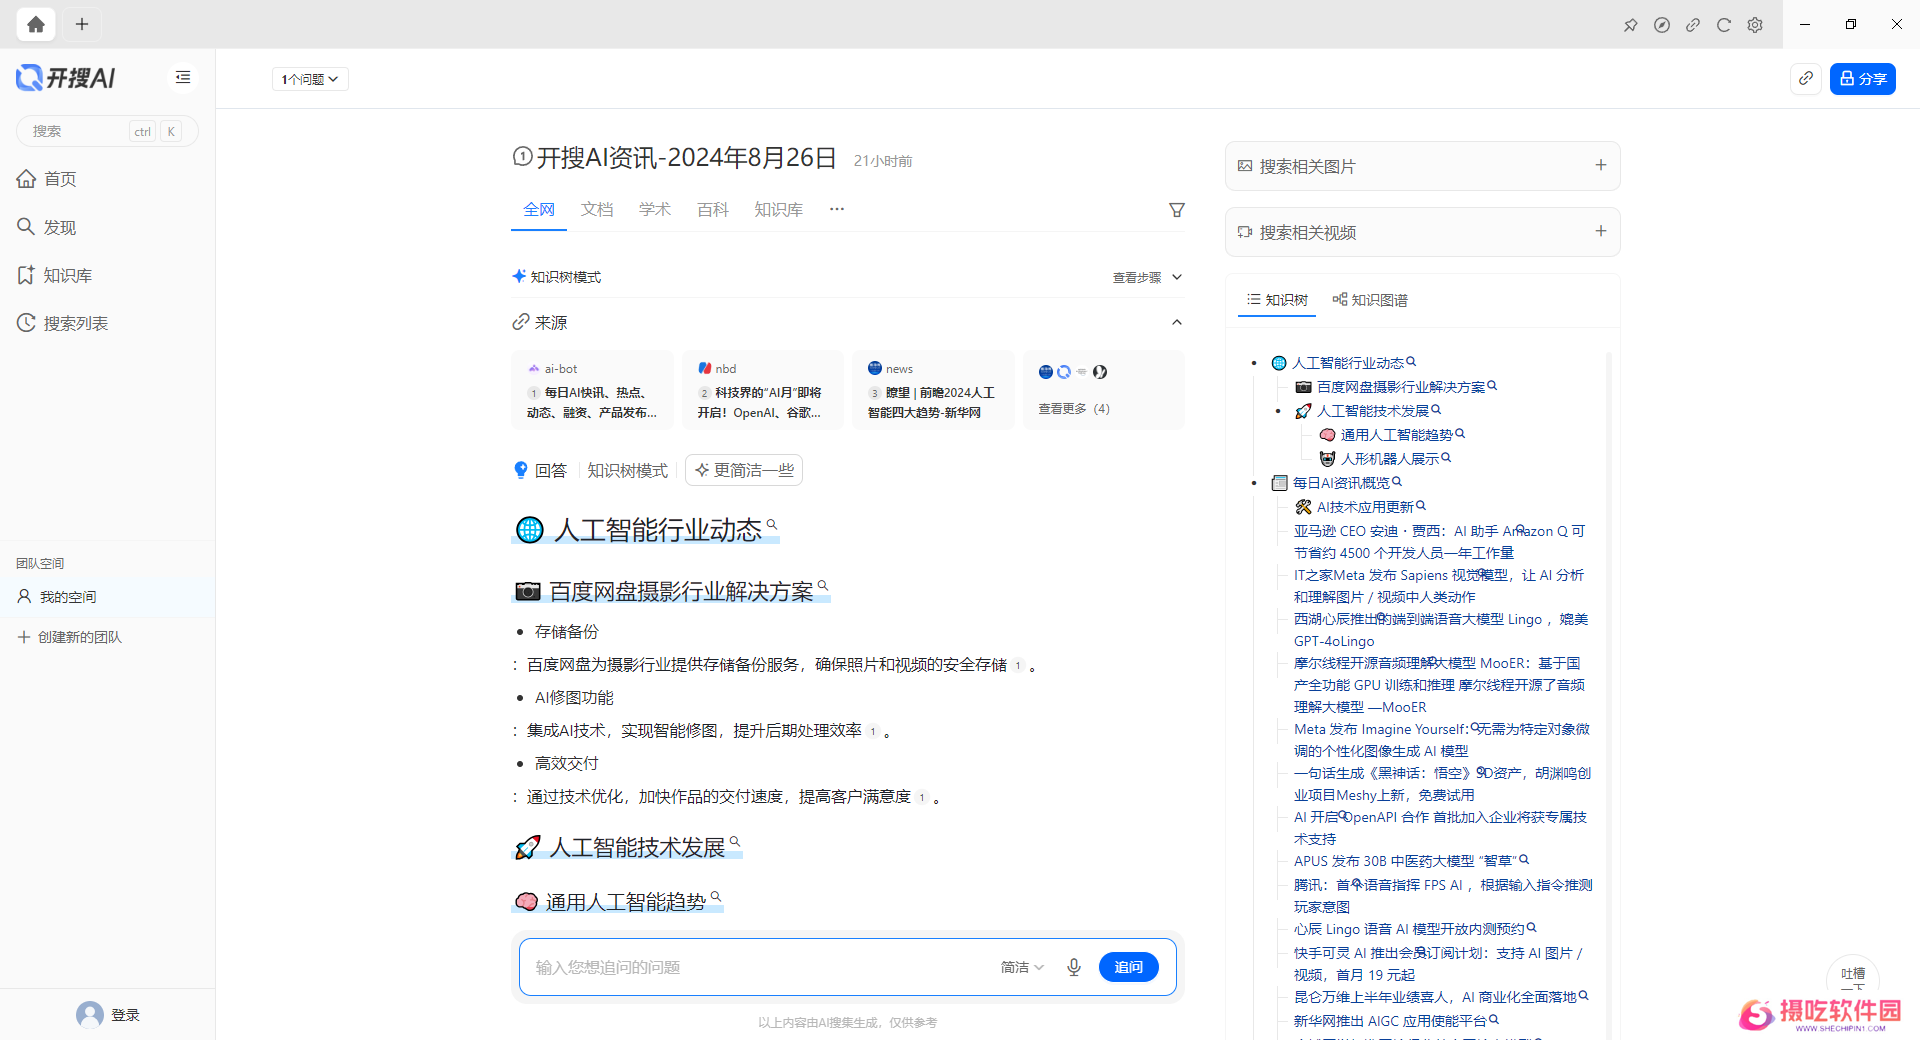Image resolution: width=1920 pixels, height=1040 pixels.
Task: Pin the window with the pin icon
Action: pyautogui.click(x=1631, y=25)
